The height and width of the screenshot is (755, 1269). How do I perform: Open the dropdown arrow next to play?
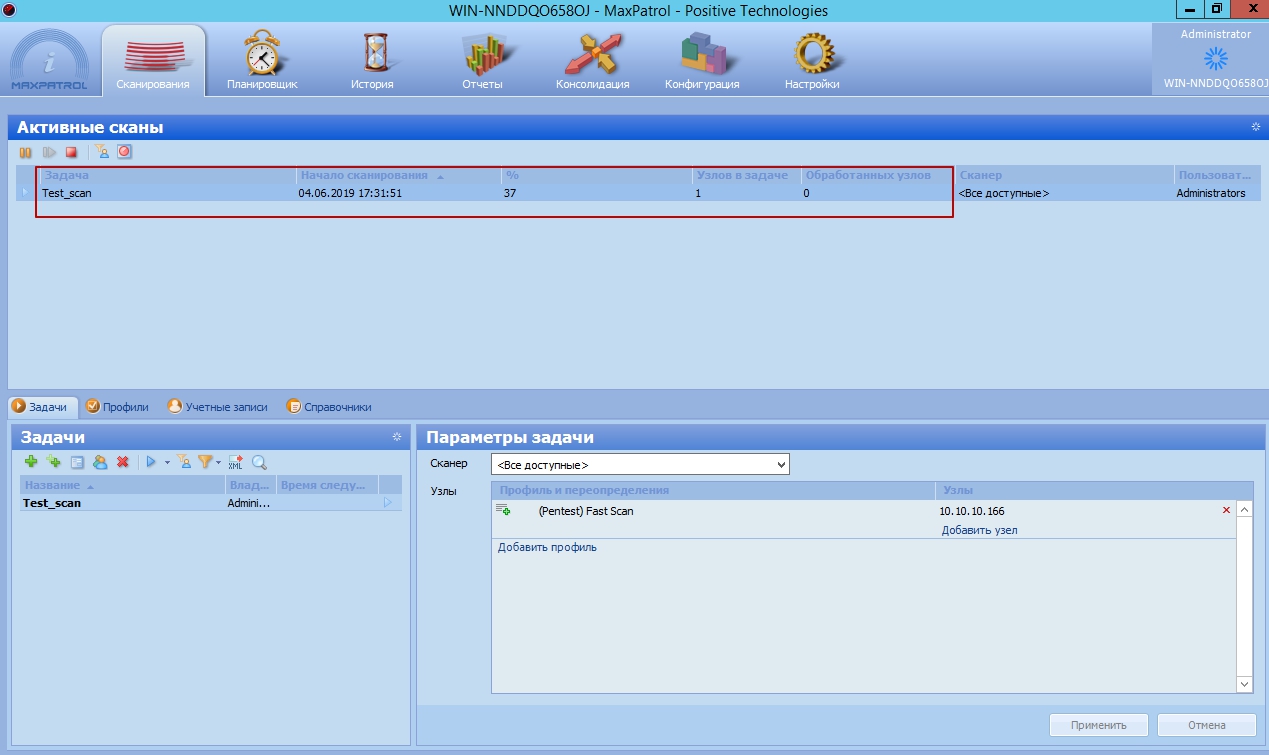(167, 462)
